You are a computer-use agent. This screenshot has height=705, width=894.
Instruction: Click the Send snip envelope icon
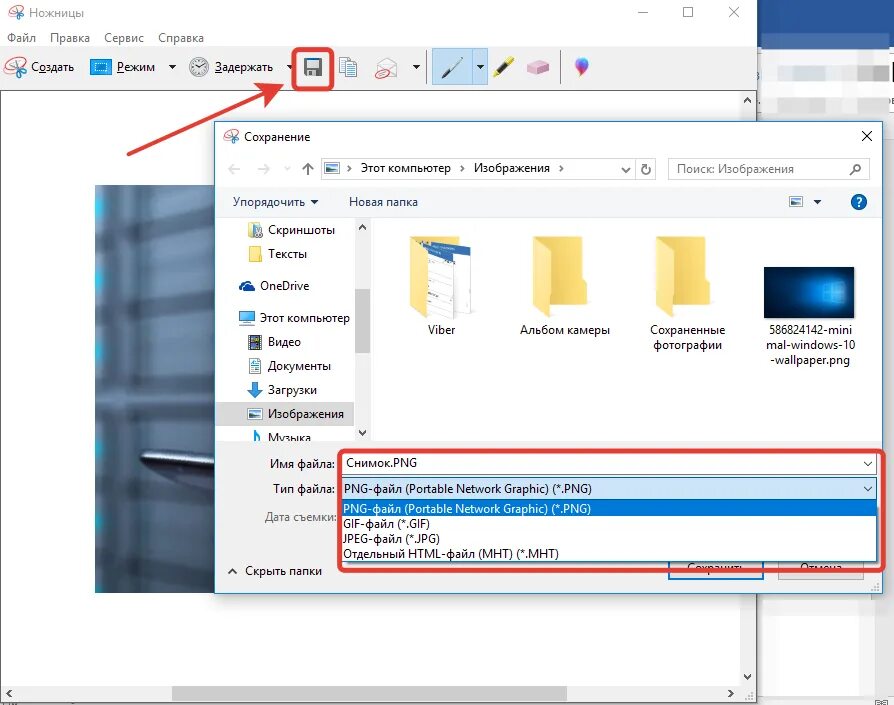(x=386, y=68)
